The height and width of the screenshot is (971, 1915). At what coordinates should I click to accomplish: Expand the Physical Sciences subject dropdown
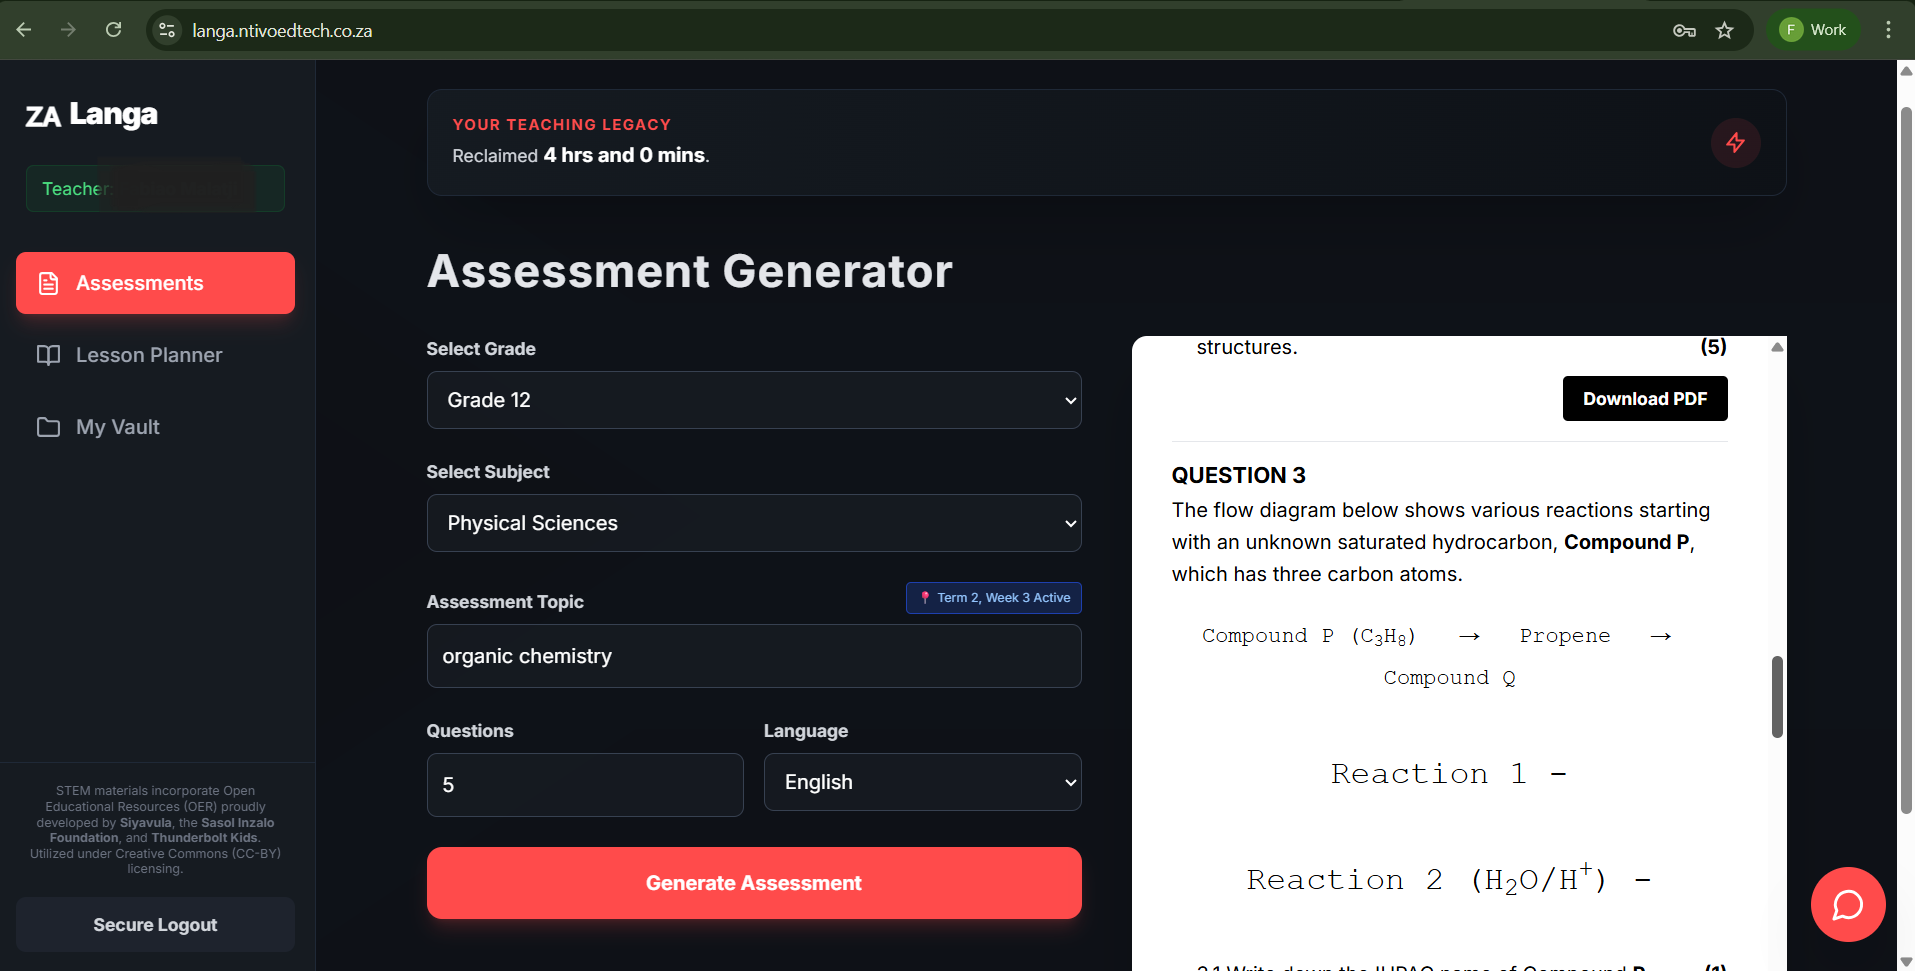coord(754,523)
